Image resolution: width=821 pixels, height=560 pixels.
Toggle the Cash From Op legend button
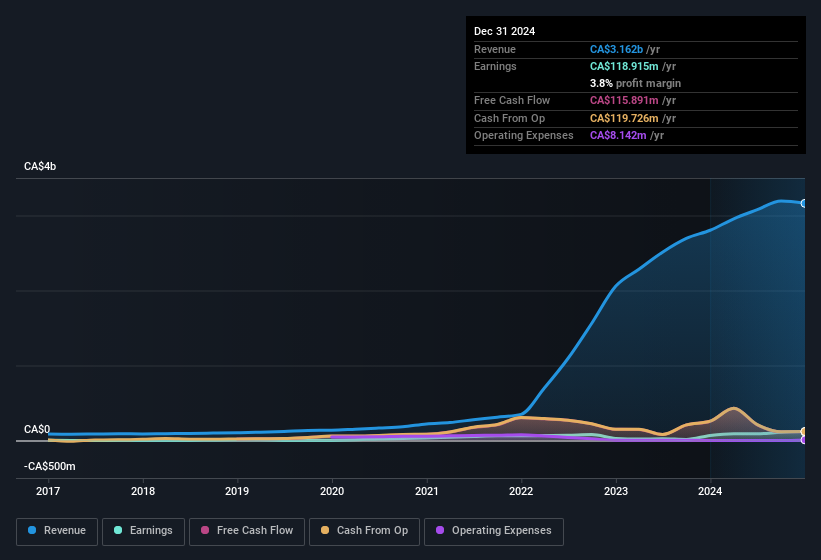coord(364,532)
